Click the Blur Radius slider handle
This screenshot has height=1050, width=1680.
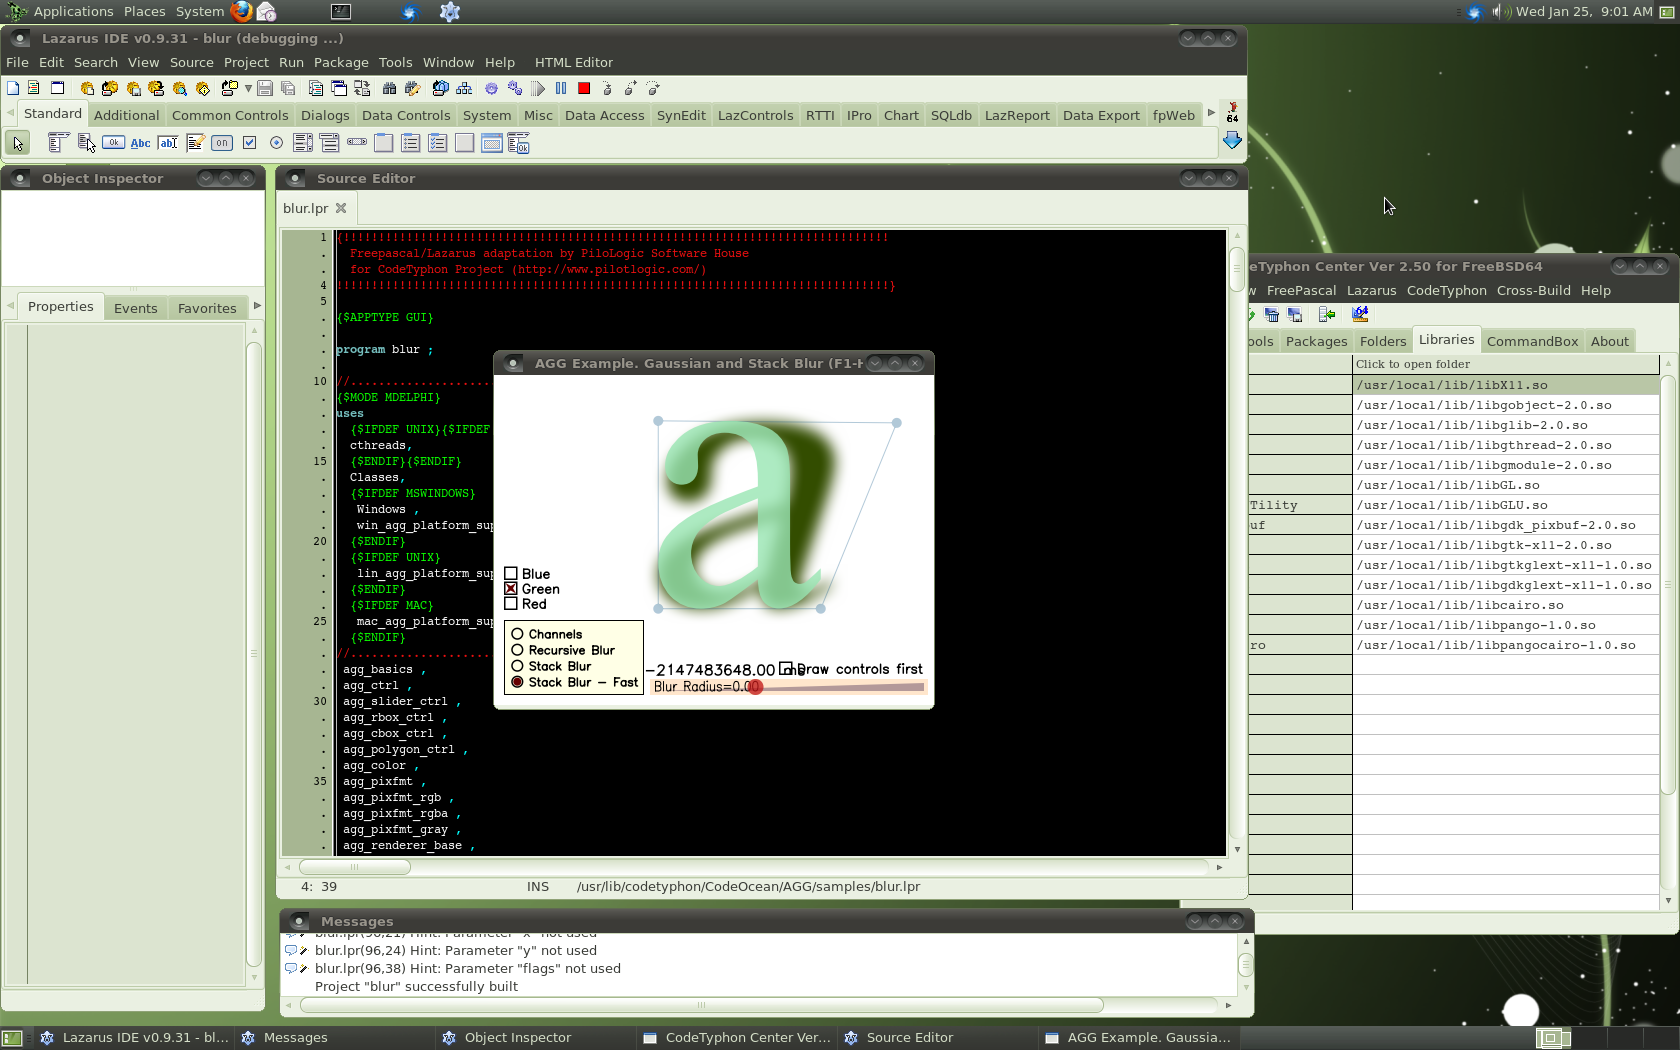(755, 687)
